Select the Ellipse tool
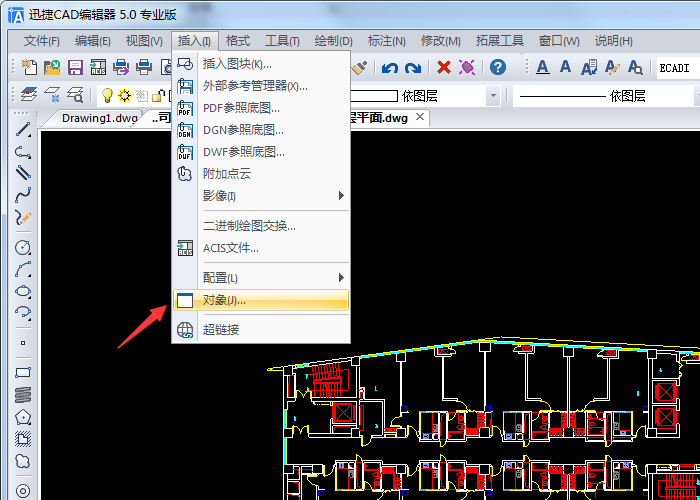This screenshot has width=700, height=500. pyautogui.click(x=23, y=292)
